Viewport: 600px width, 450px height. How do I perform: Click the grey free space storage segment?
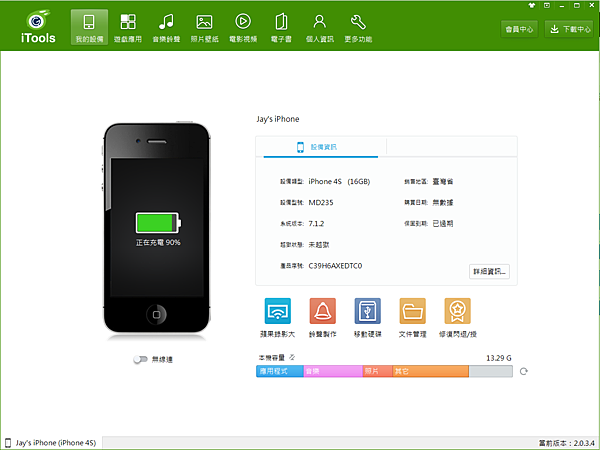pos(491,371)
